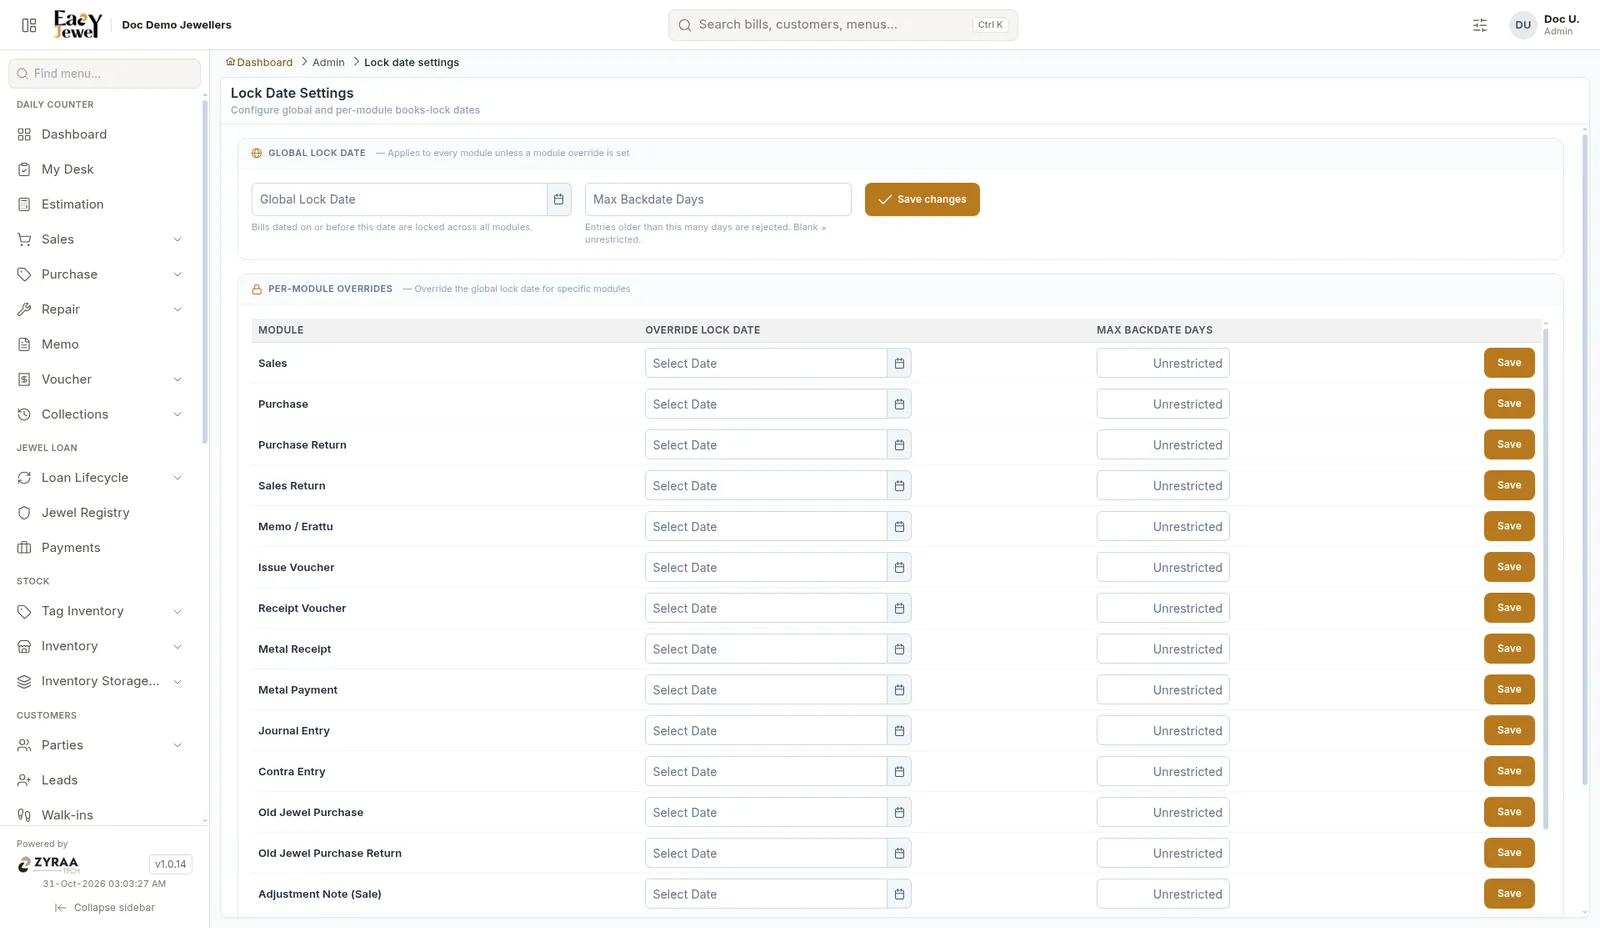
Task: Focus the global search bar
Action: pos(843,25)
